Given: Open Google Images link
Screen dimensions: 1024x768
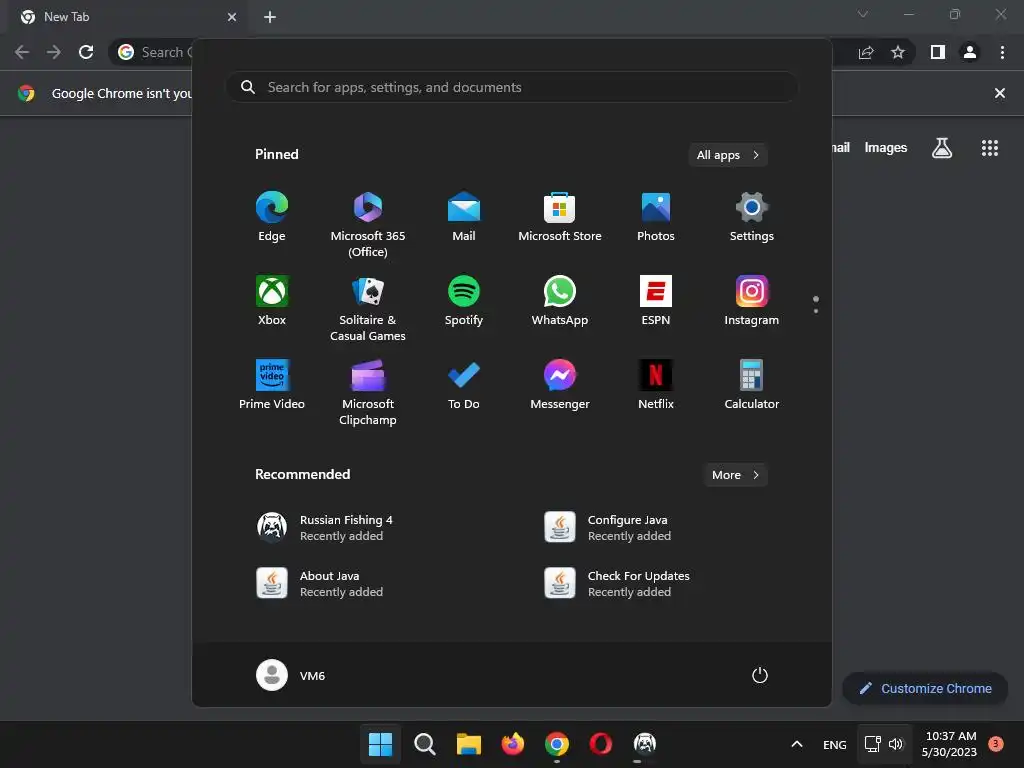Looking at the screenshot, I should [886, 148].
